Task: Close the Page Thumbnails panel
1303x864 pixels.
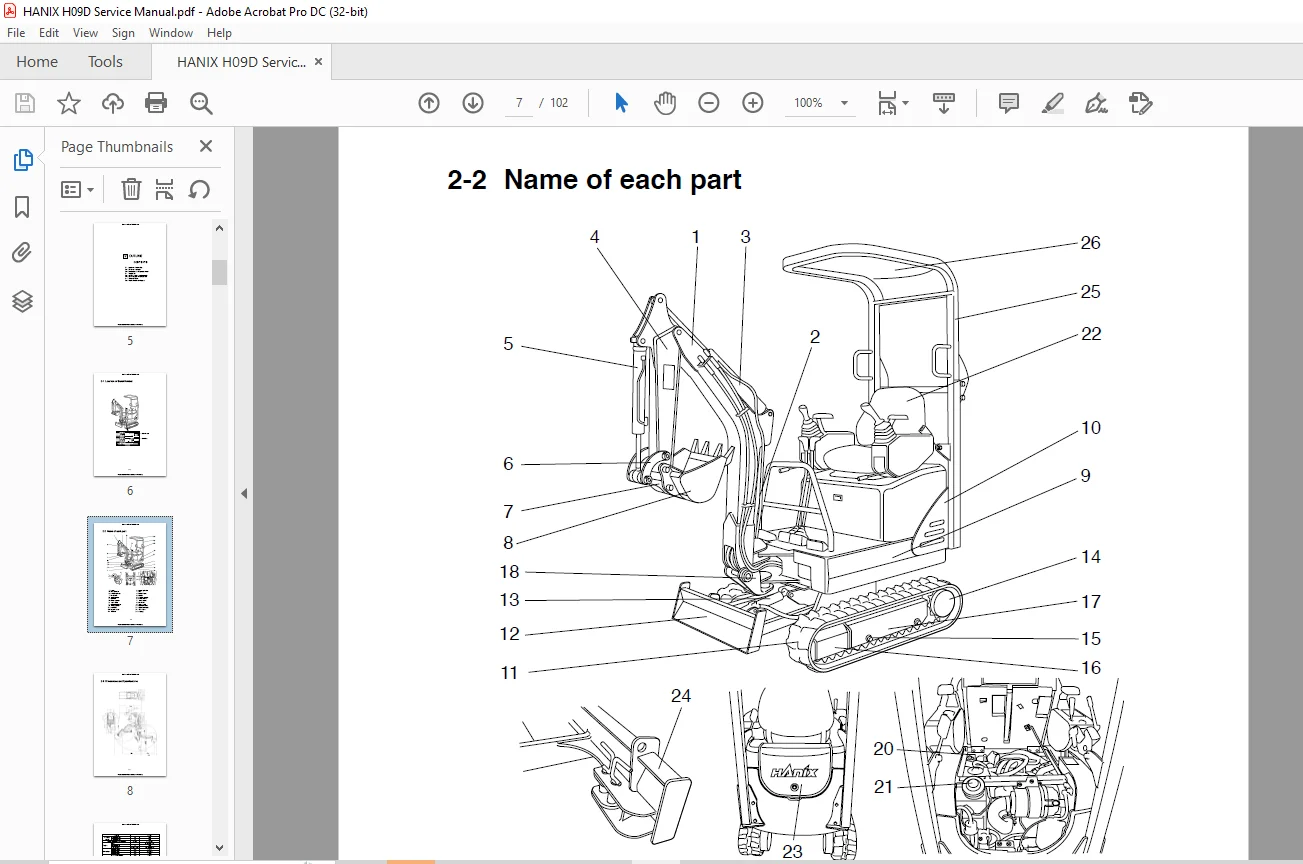Action: click(206, 146)
